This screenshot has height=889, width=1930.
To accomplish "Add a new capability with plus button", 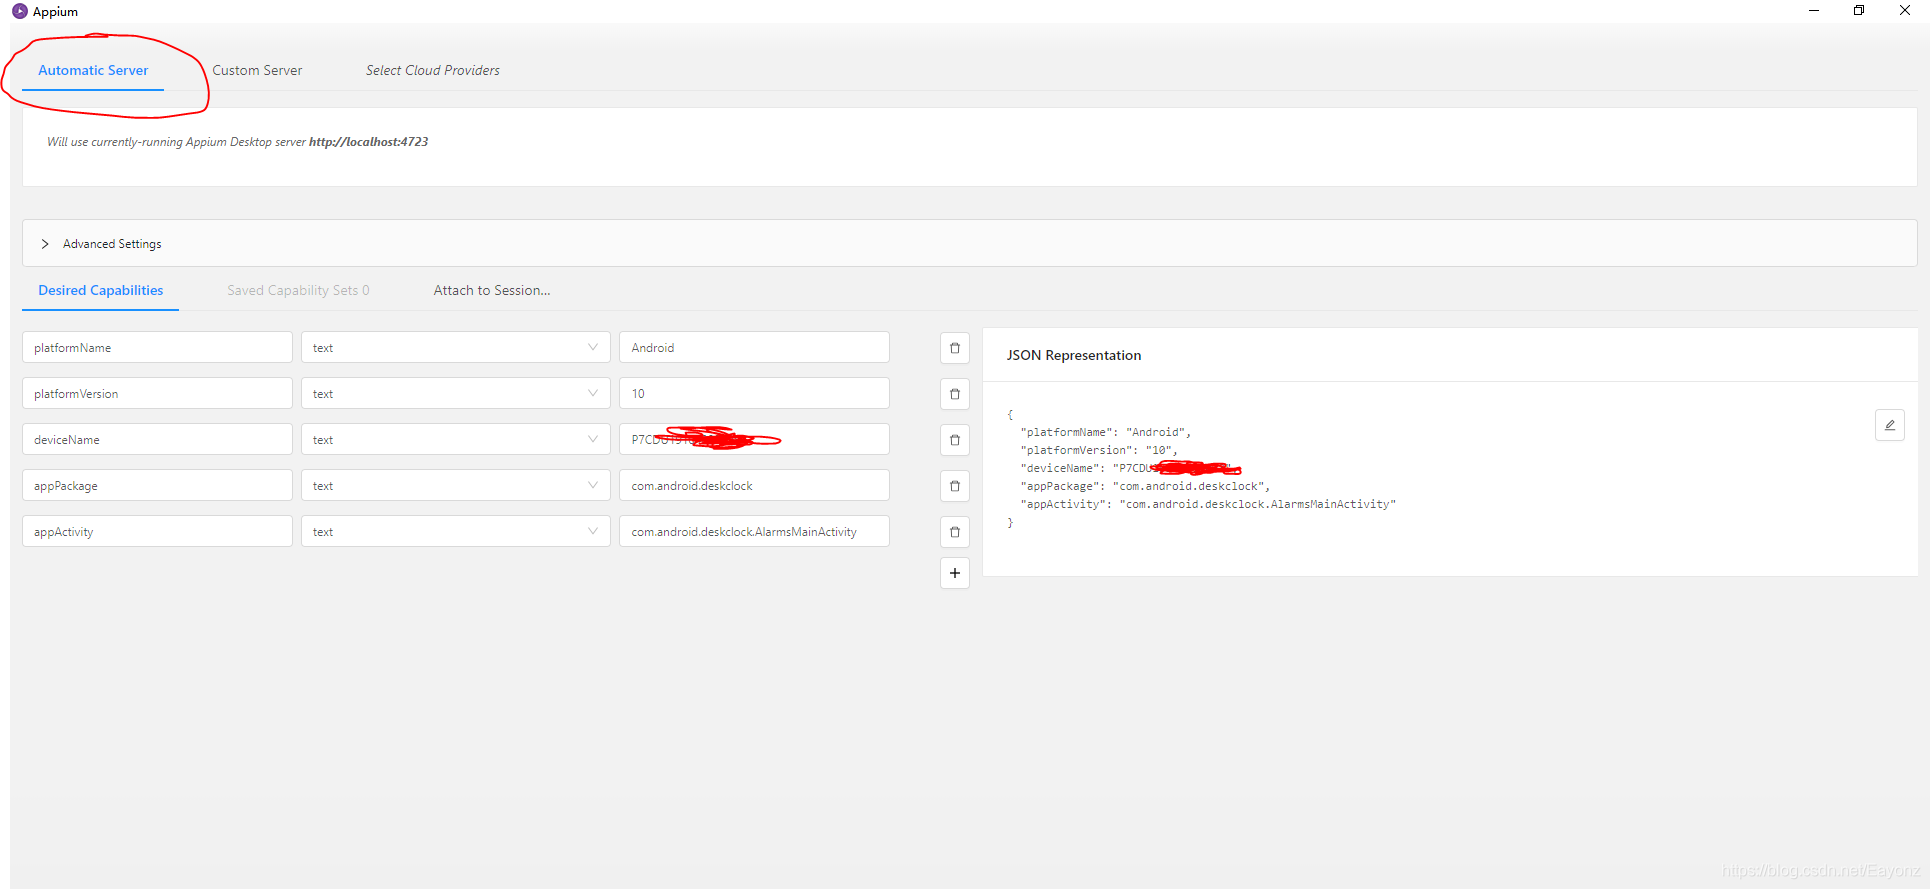I will tap(955, 573).
